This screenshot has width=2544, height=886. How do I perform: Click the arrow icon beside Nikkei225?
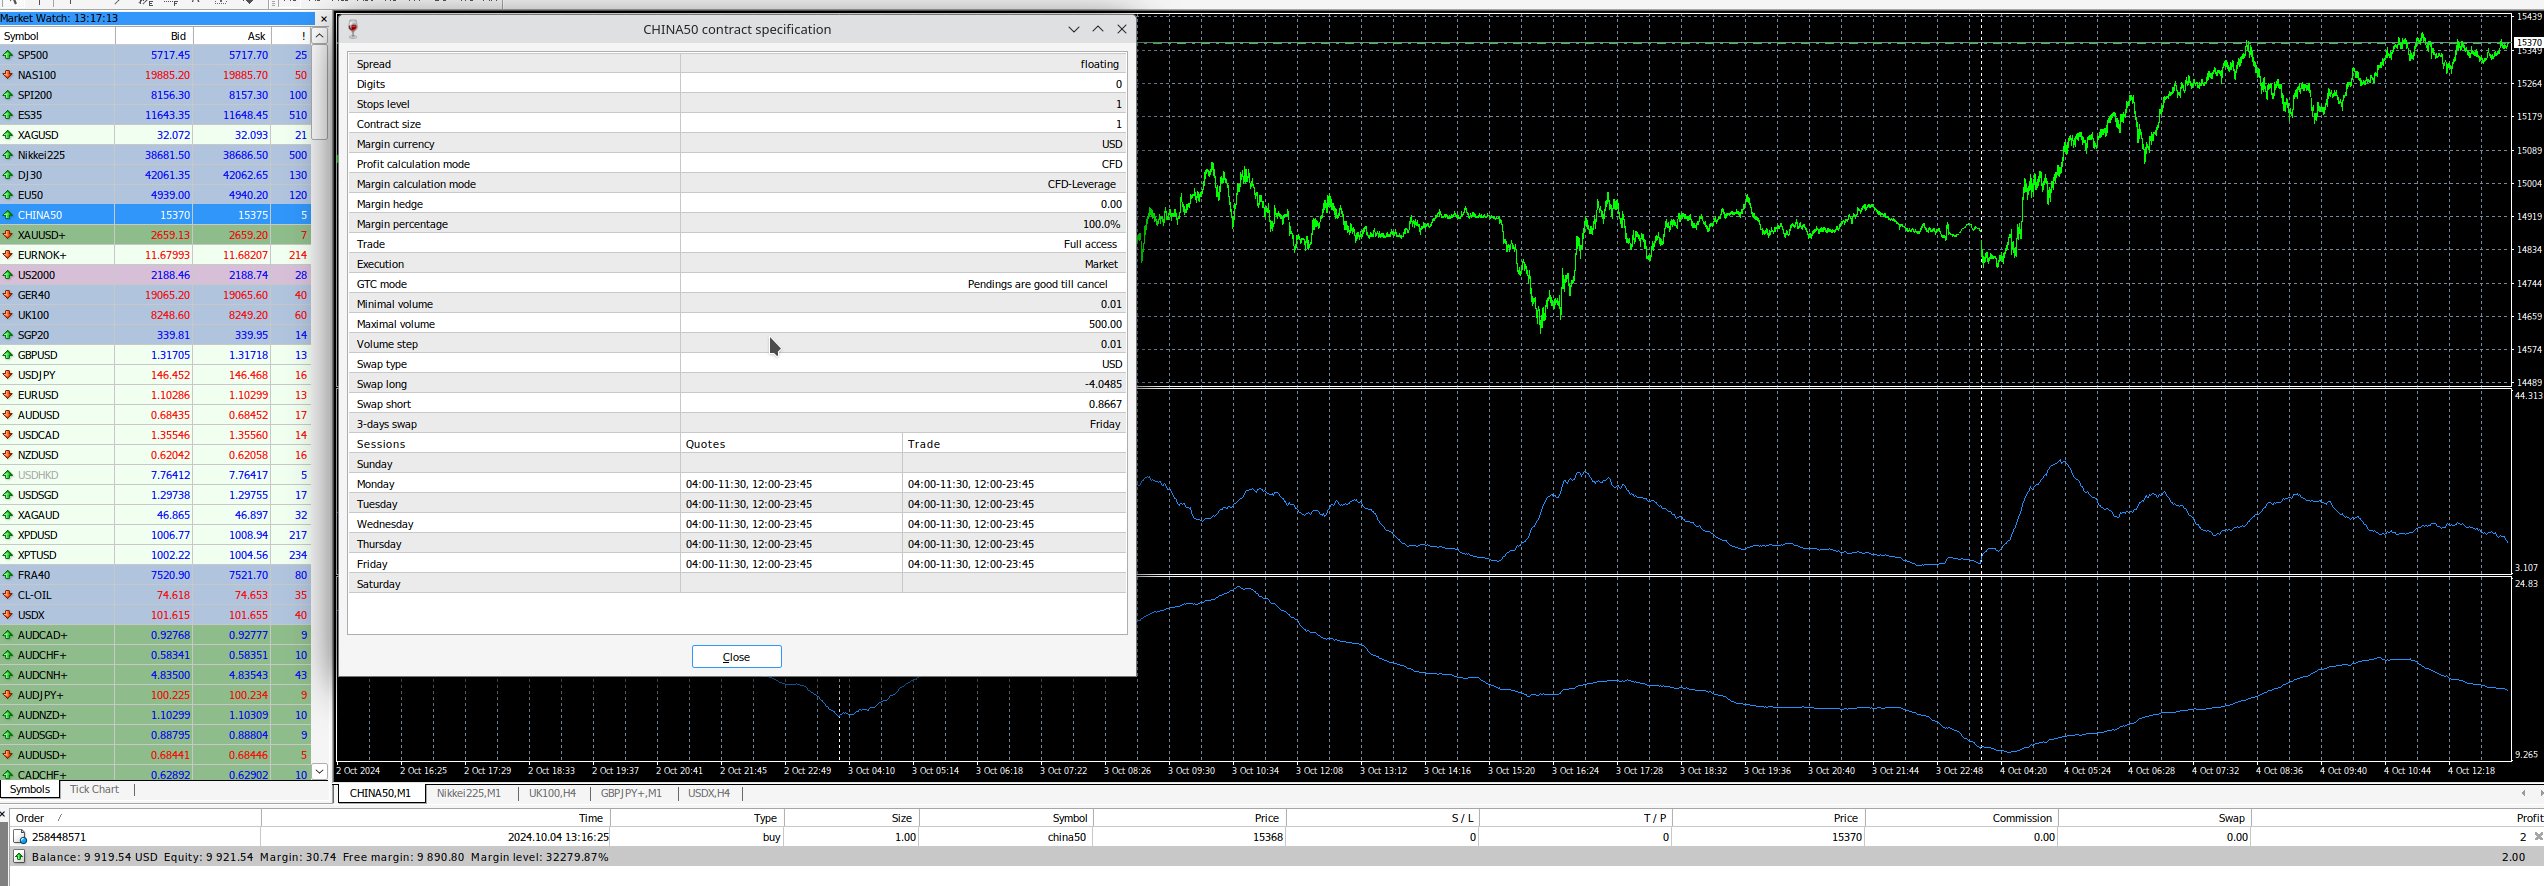pos(8,155)
